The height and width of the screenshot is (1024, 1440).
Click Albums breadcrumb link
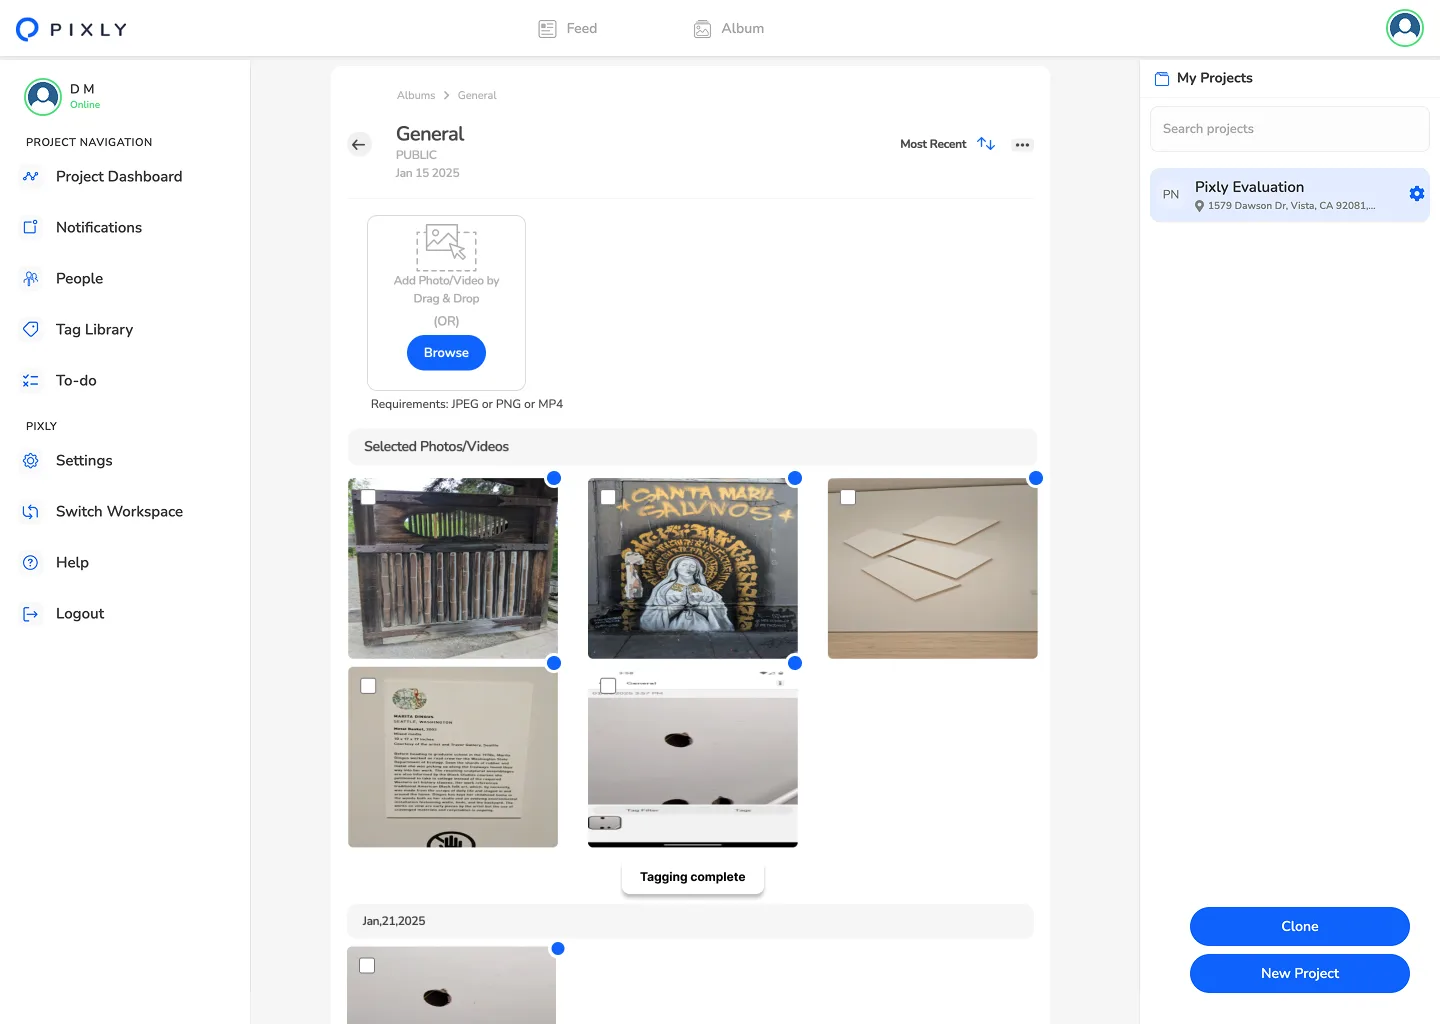416,96
